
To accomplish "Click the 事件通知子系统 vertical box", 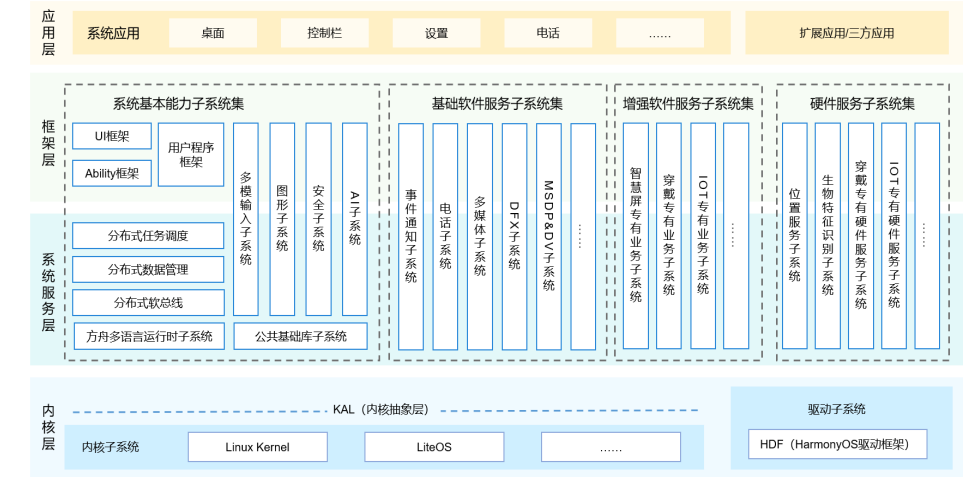I will 411,237.
